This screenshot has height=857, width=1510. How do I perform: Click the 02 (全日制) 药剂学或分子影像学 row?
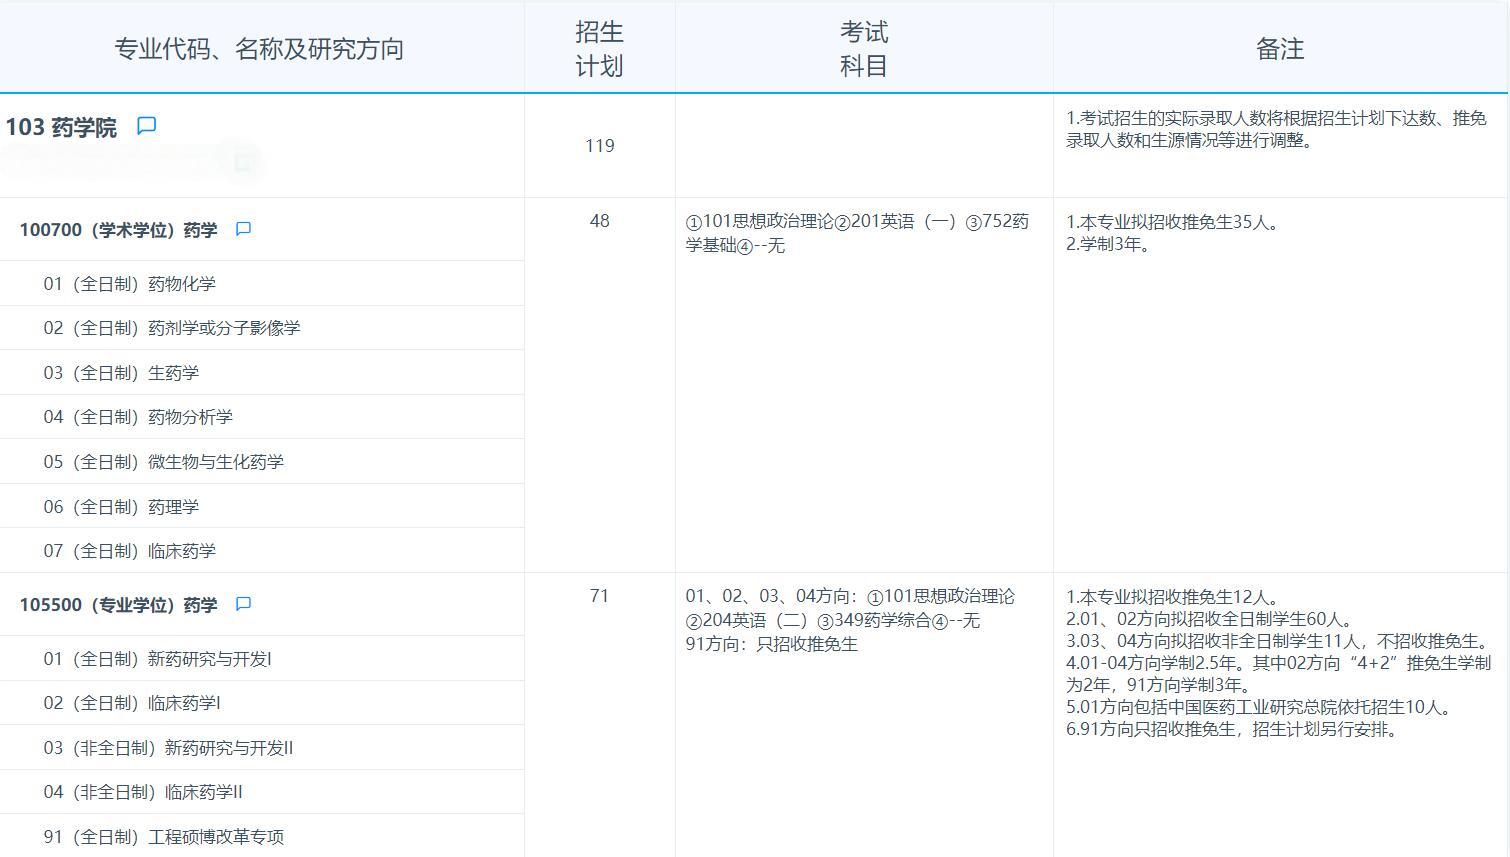pos(175,327)
